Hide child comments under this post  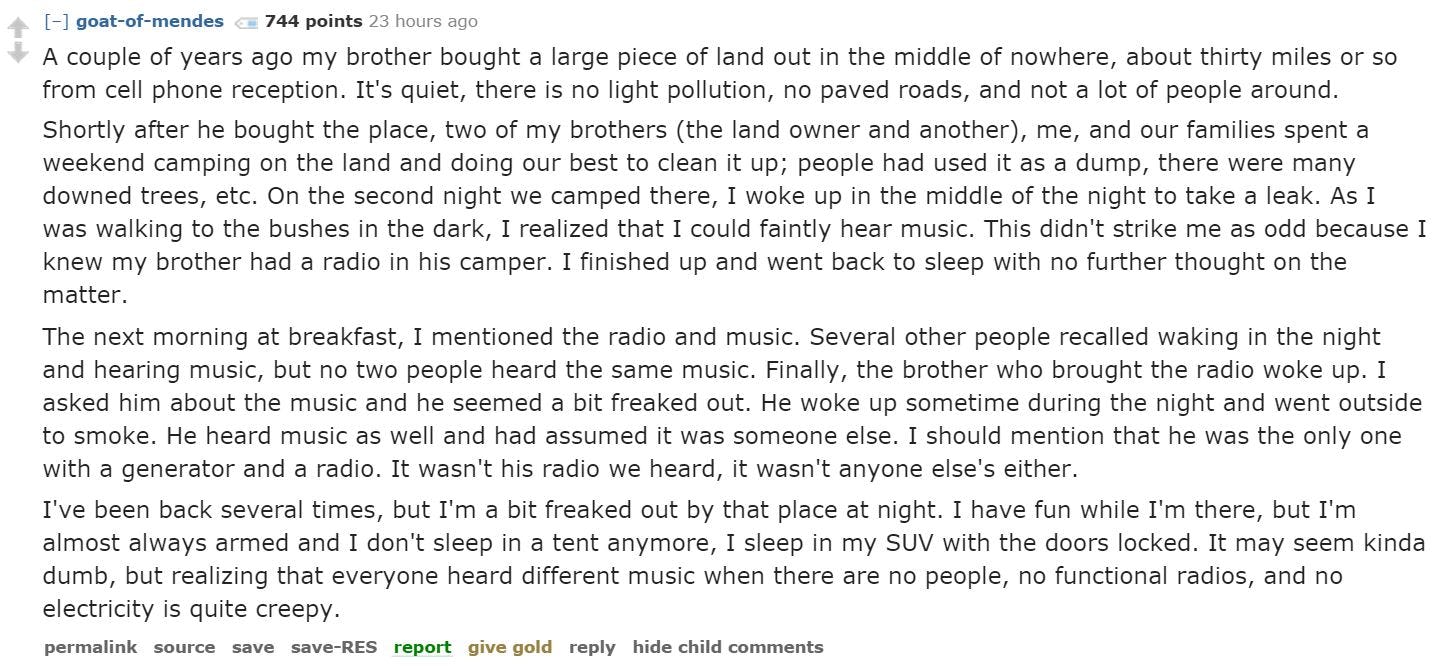tap(728, 647)
